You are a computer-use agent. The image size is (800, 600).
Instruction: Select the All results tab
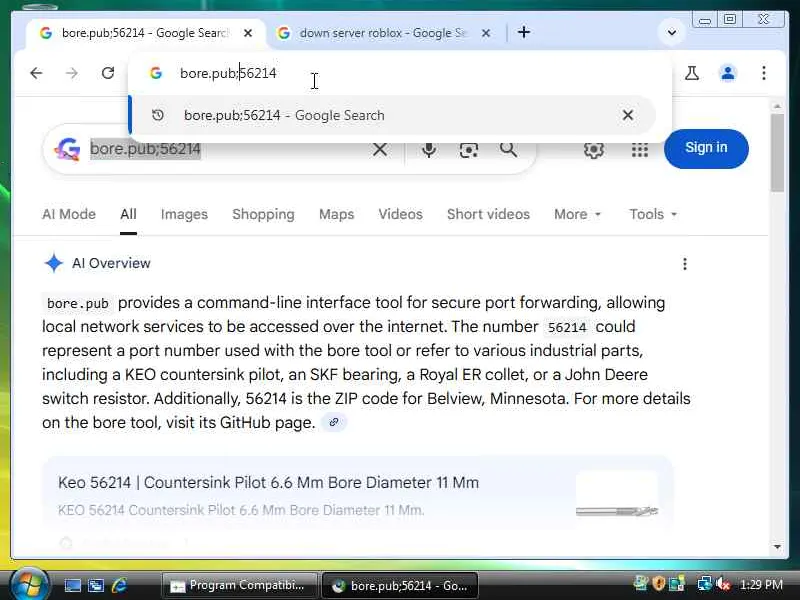(x=128, y=214)
